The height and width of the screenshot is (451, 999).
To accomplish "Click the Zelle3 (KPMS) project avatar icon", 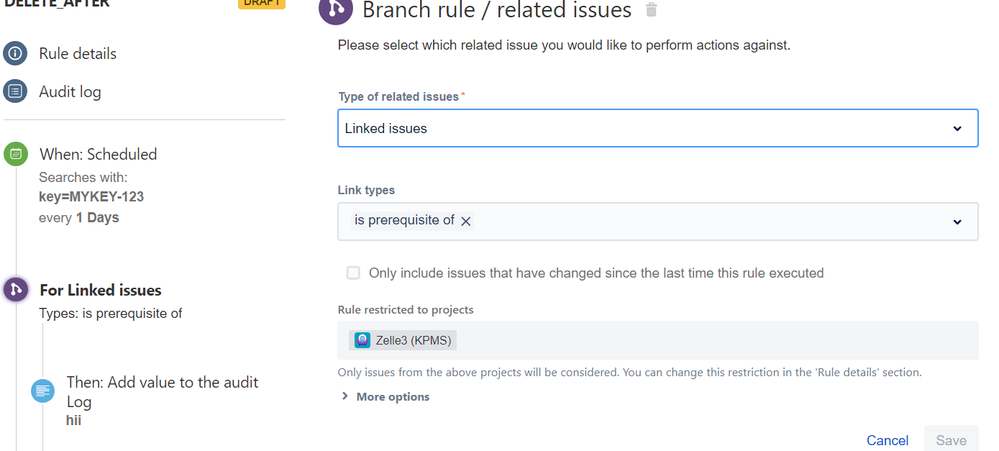I will point(363,340).
